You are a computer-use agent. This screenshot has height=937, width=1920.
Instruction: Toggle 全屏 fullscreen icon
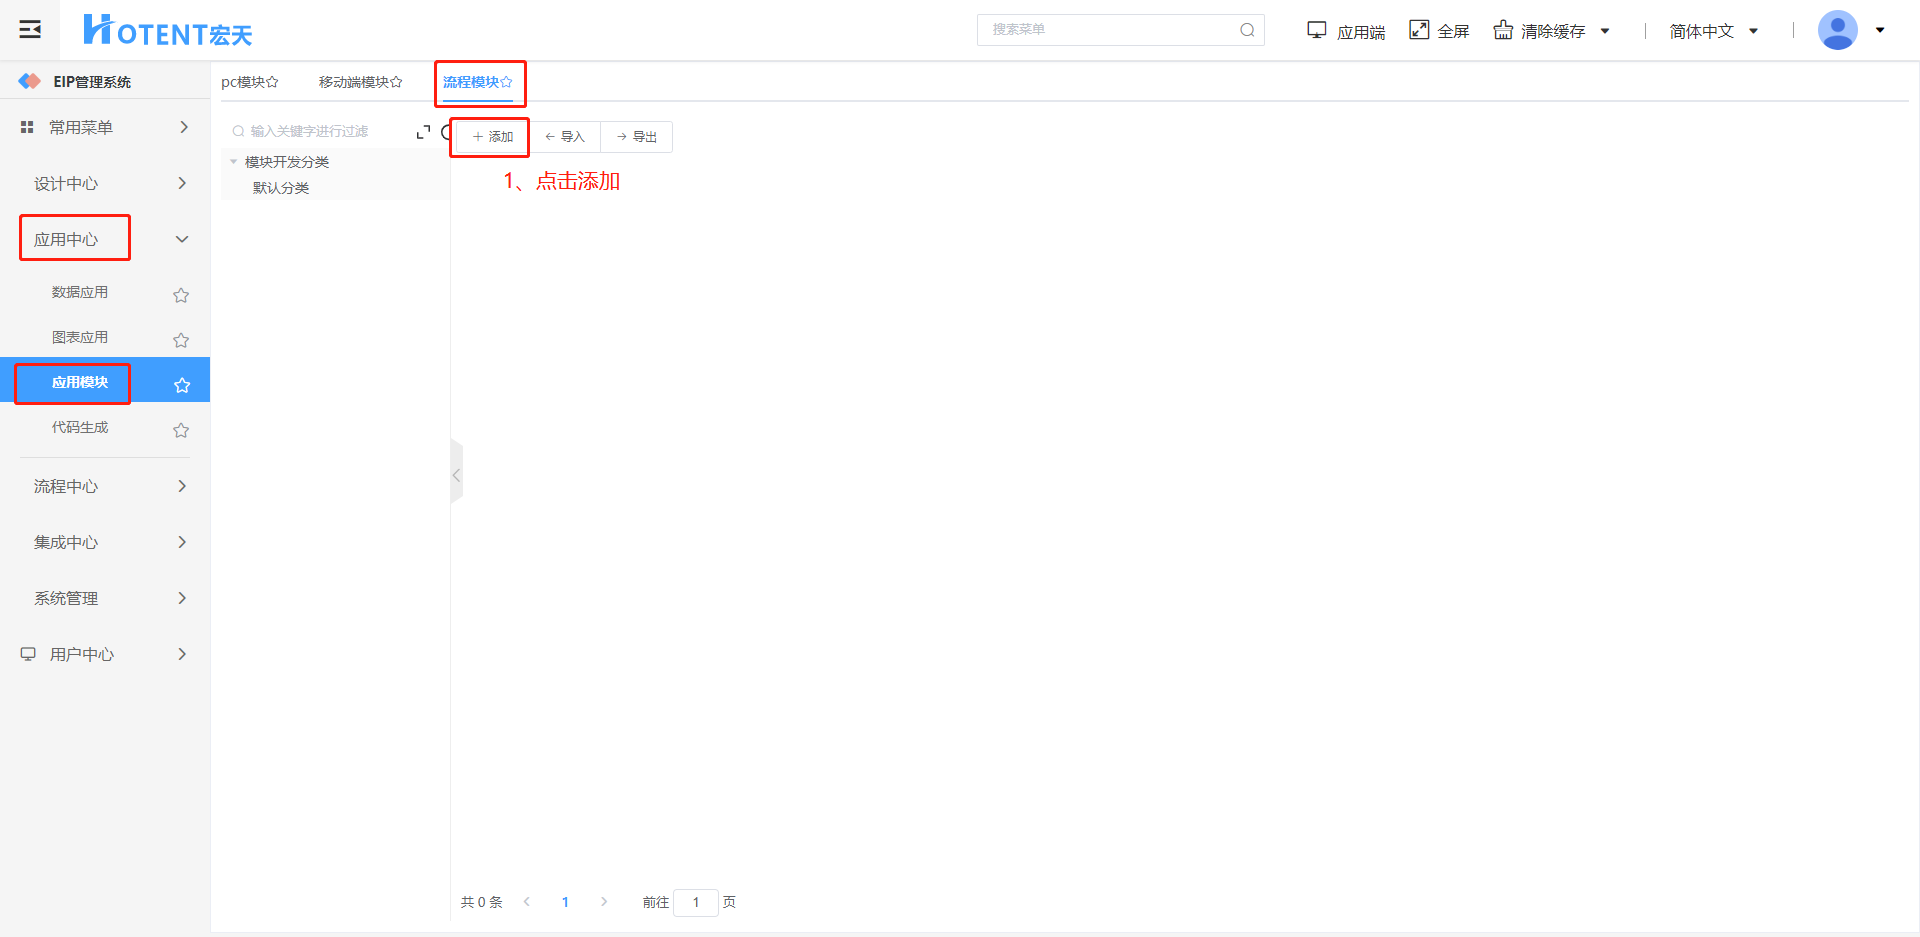coord(1419,30)
